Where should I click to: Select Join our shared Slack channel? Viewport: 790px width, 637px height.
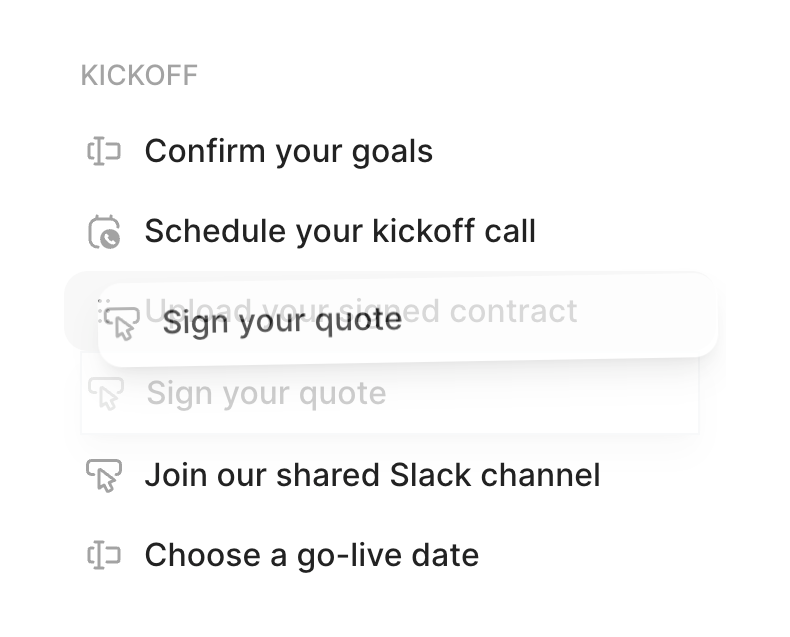pos(372,475)
